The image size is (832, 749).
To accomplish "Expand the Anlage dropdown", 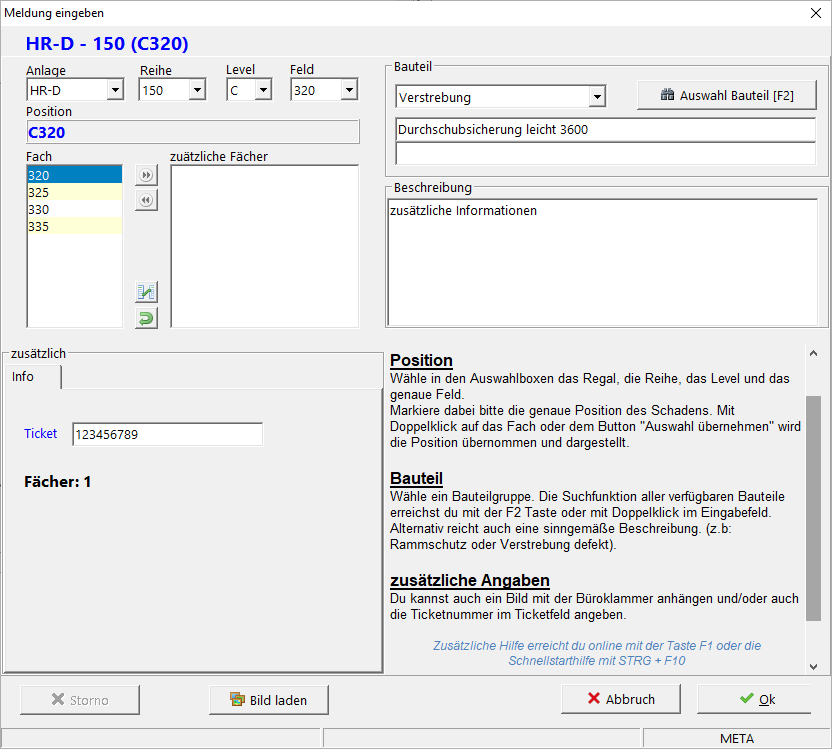I will pos(114,91).
